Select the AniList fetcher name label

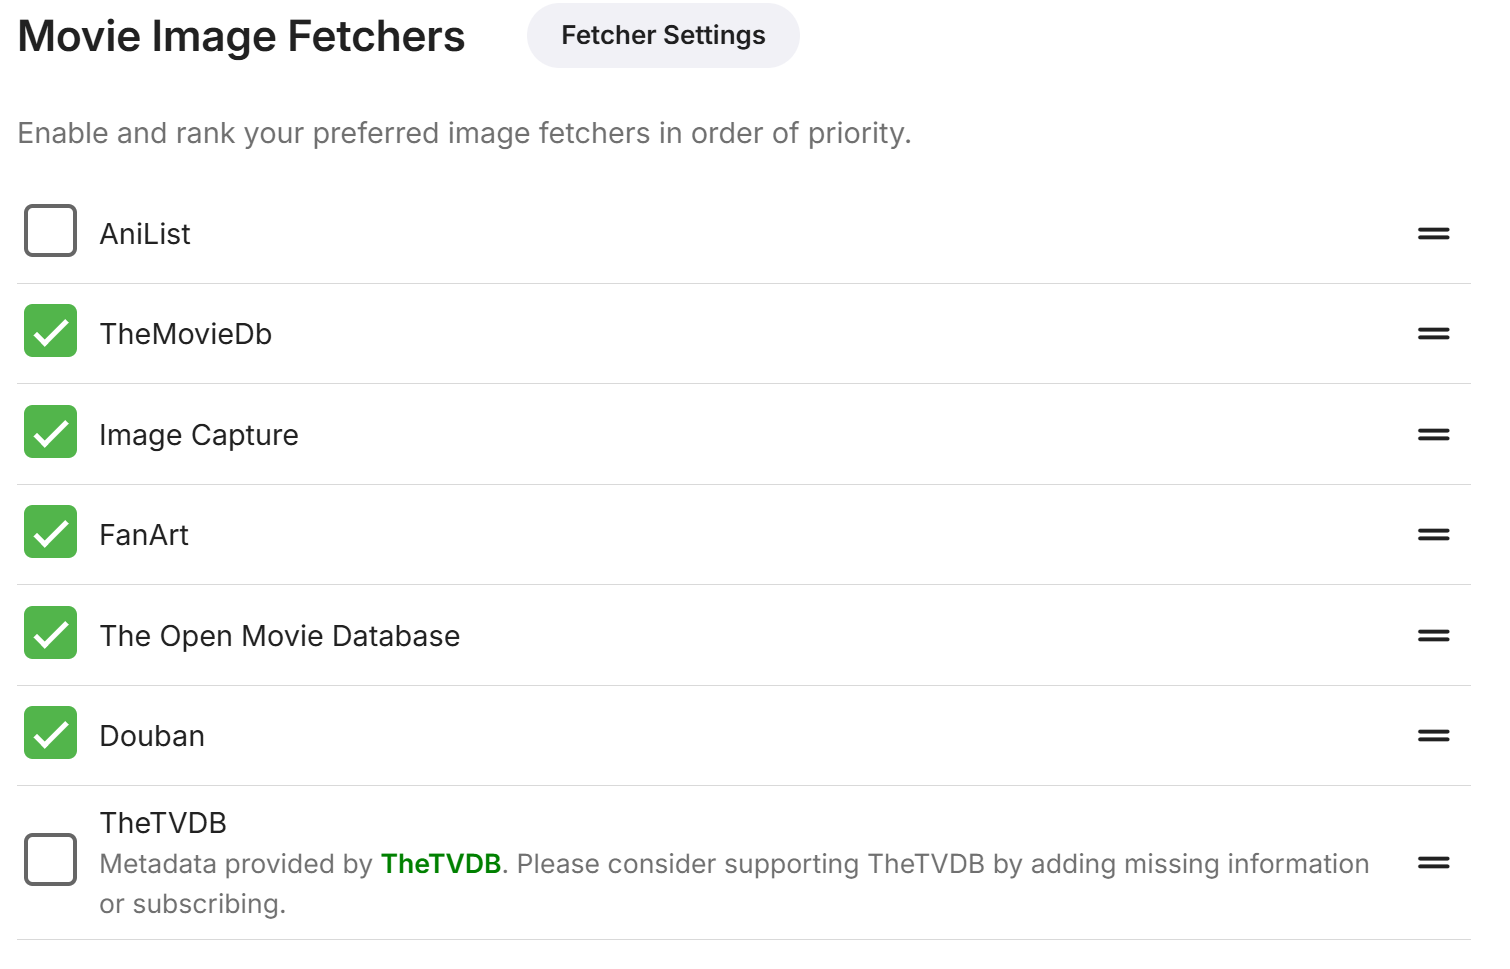tap(145, 234)
